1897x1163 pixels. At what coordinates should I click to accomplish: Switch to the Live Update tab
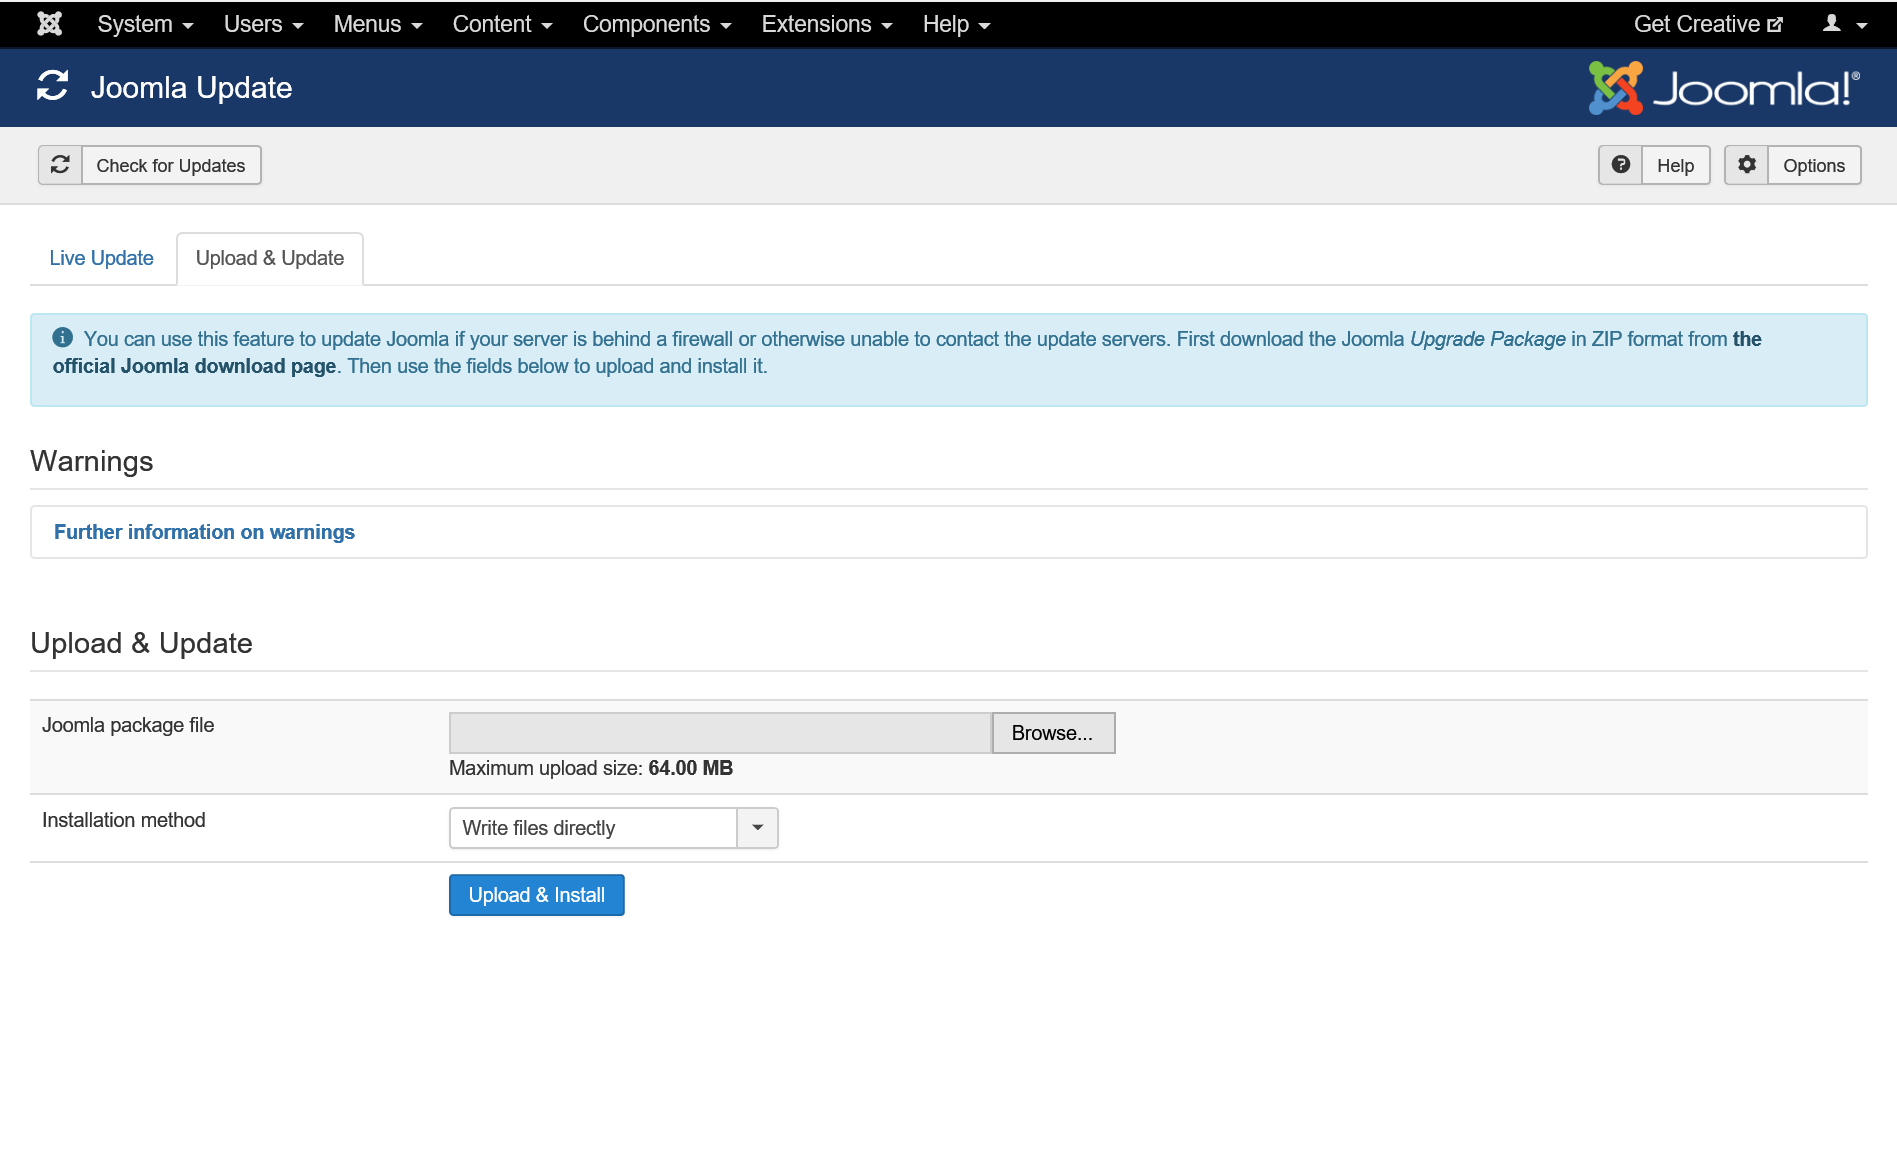[x=102, y=258]
